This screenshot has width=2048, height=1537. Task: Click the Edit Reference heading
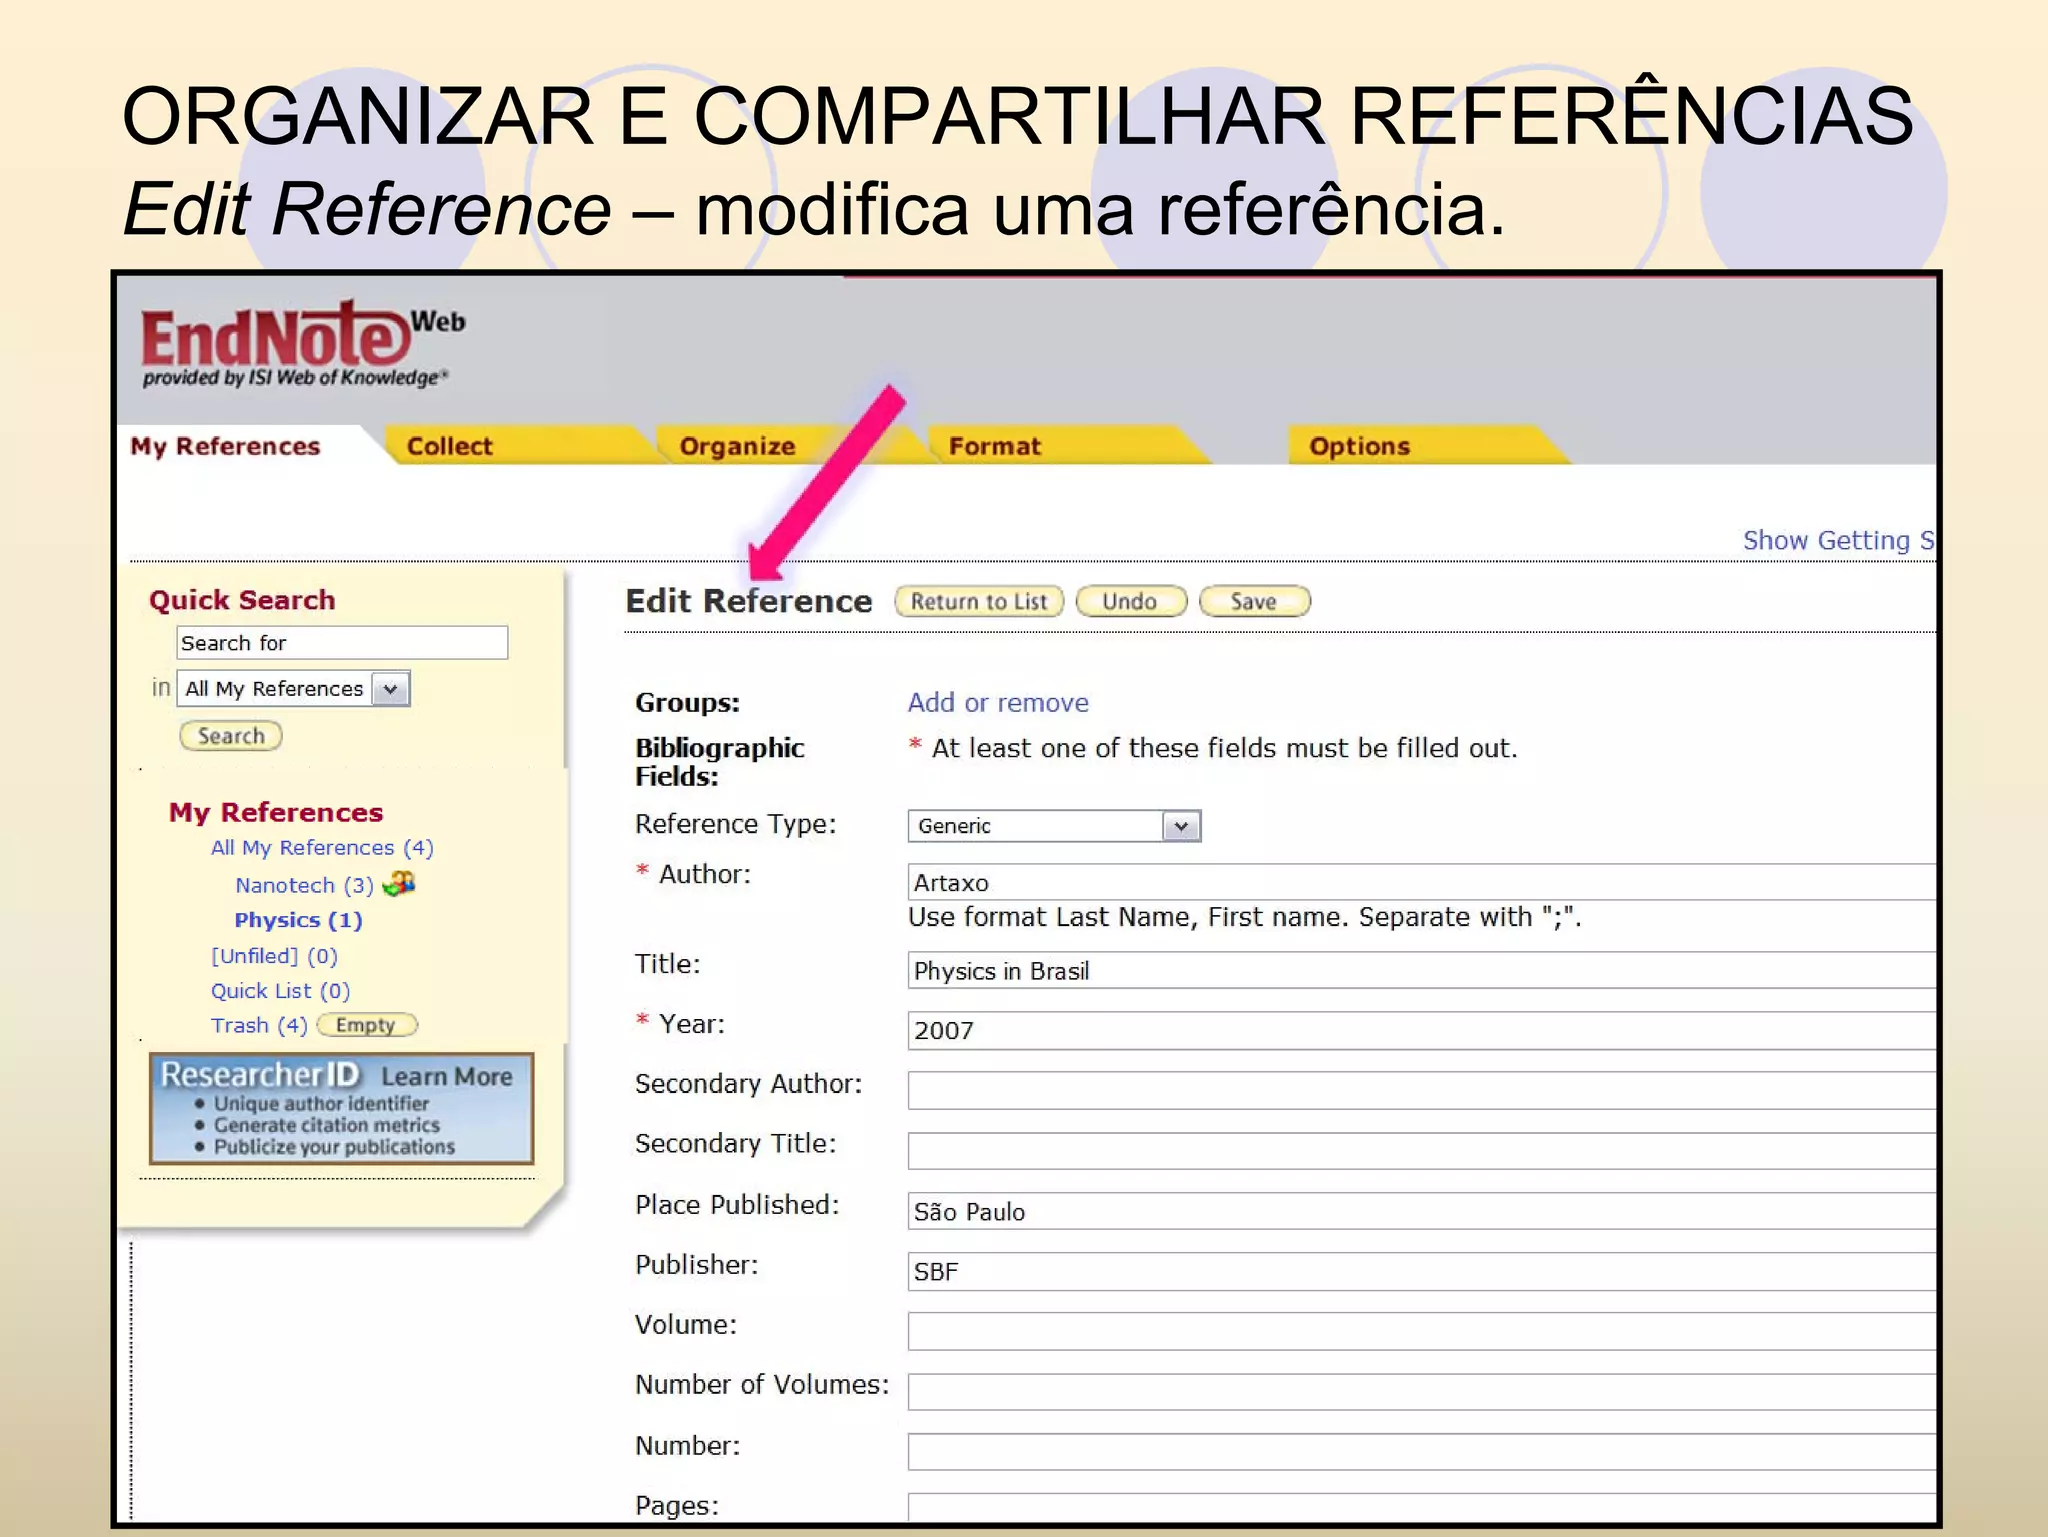749,601
